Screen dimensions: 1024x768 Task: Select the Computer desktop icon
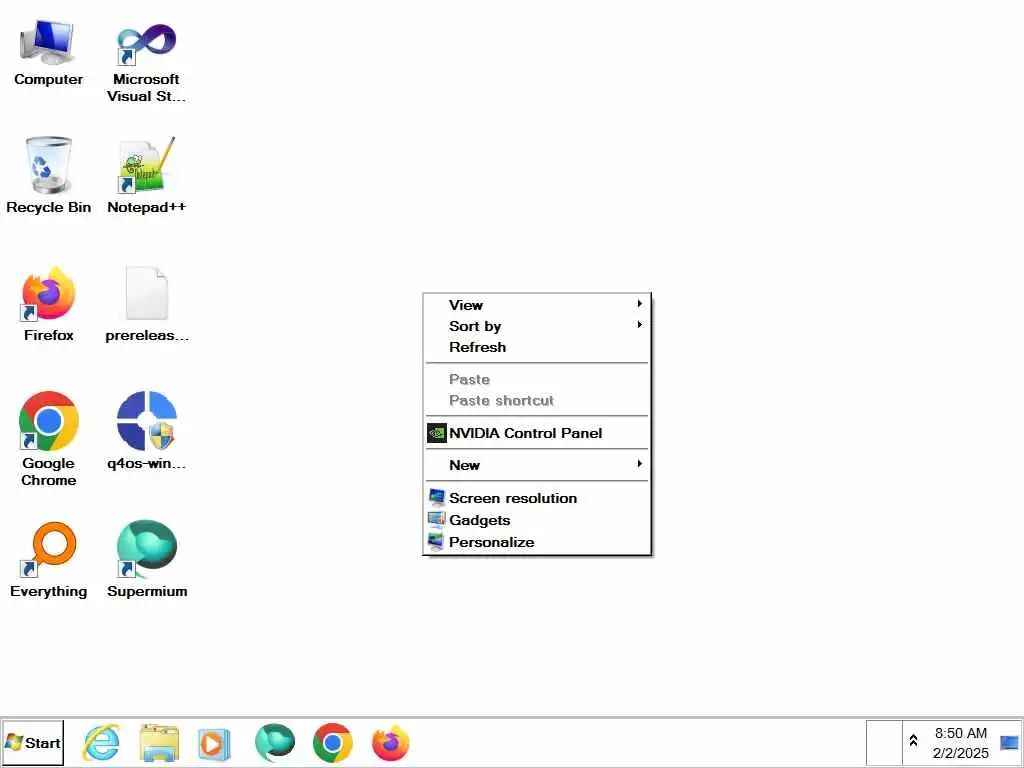click(x=48, y=54)
